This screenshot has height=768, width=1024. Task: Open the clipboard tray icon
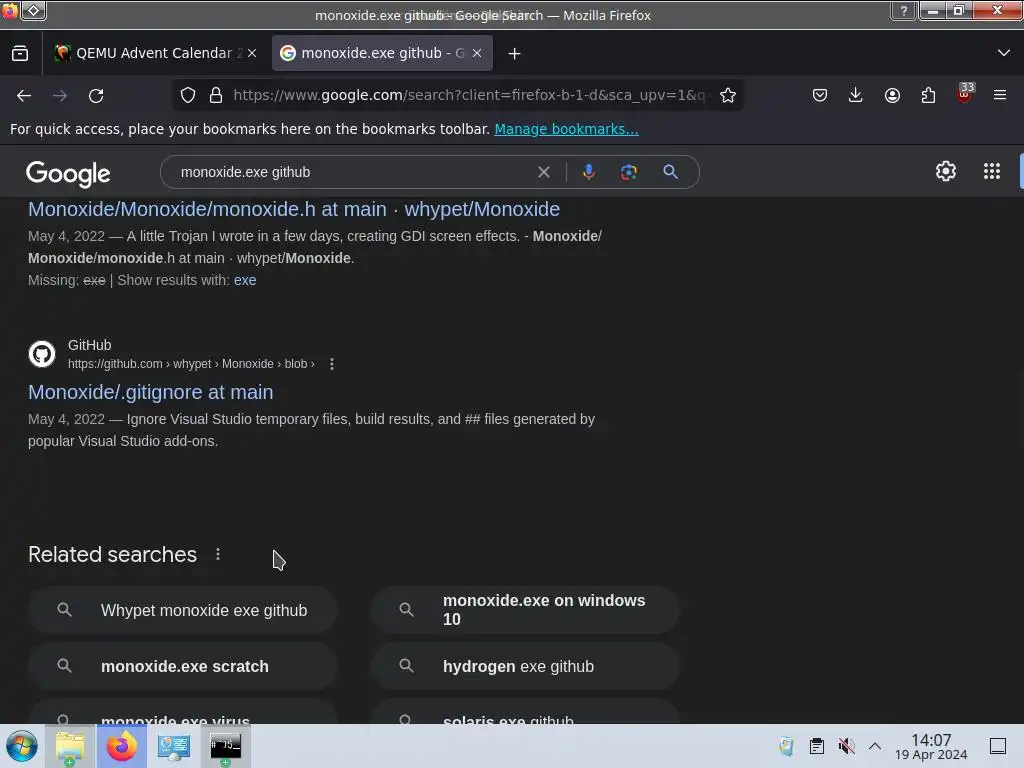(816, 746)
